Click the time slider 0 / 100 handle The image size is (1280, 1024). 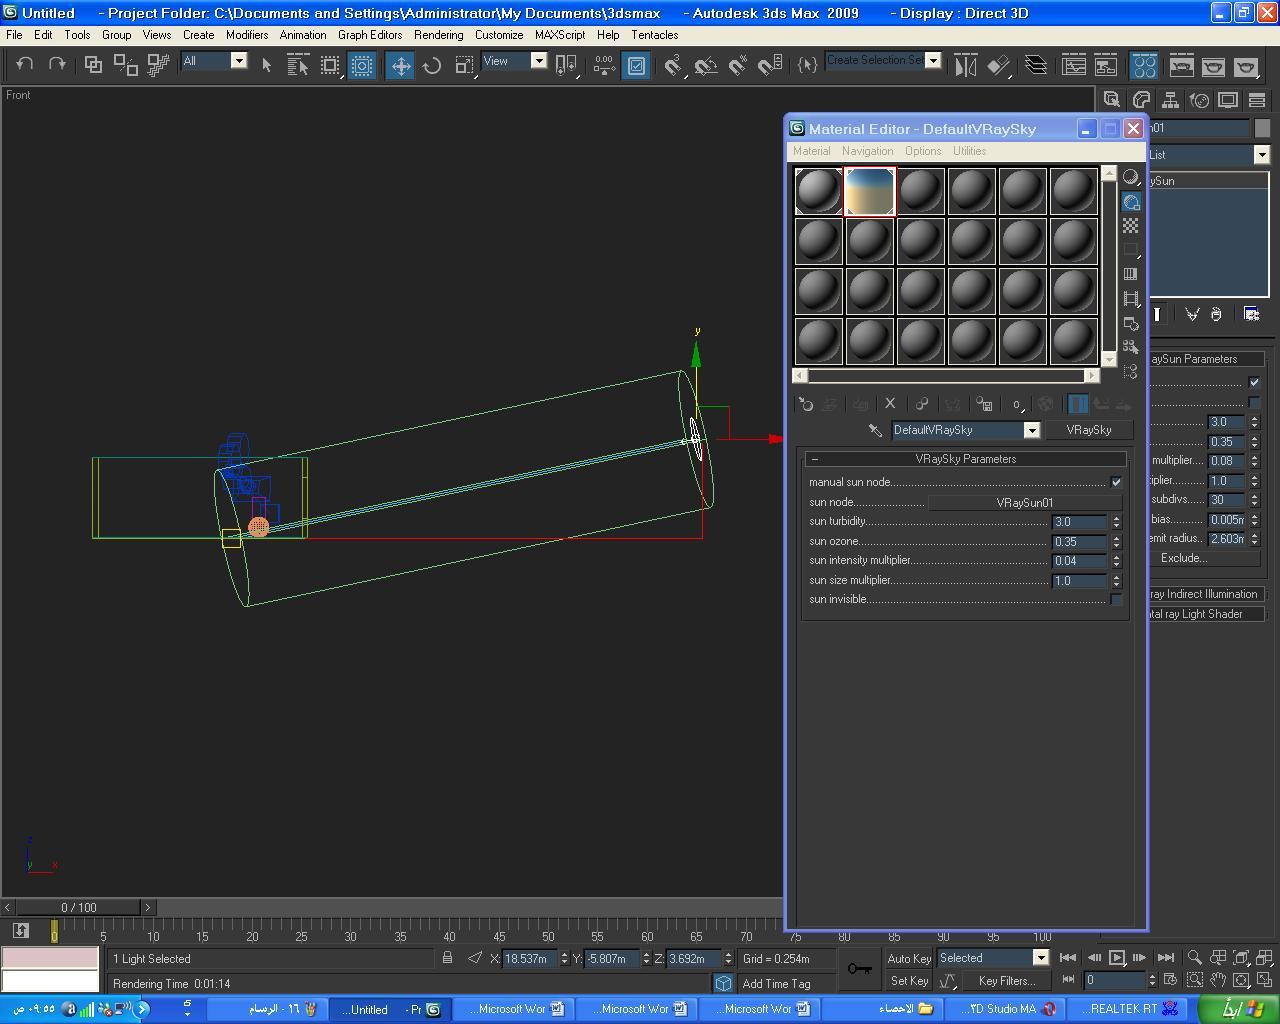pyautogui.click(x=78, y=907)
